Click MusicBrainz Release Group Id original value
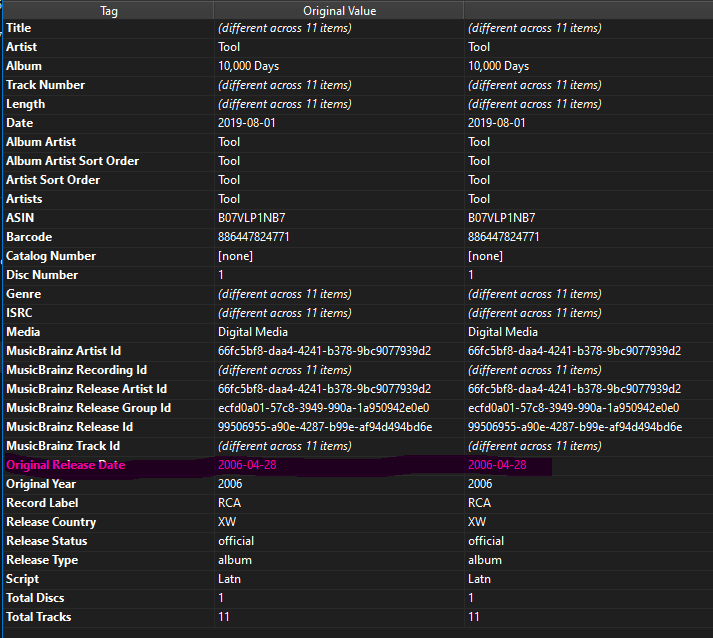The image size is (713, 638). tap(324, 408)
